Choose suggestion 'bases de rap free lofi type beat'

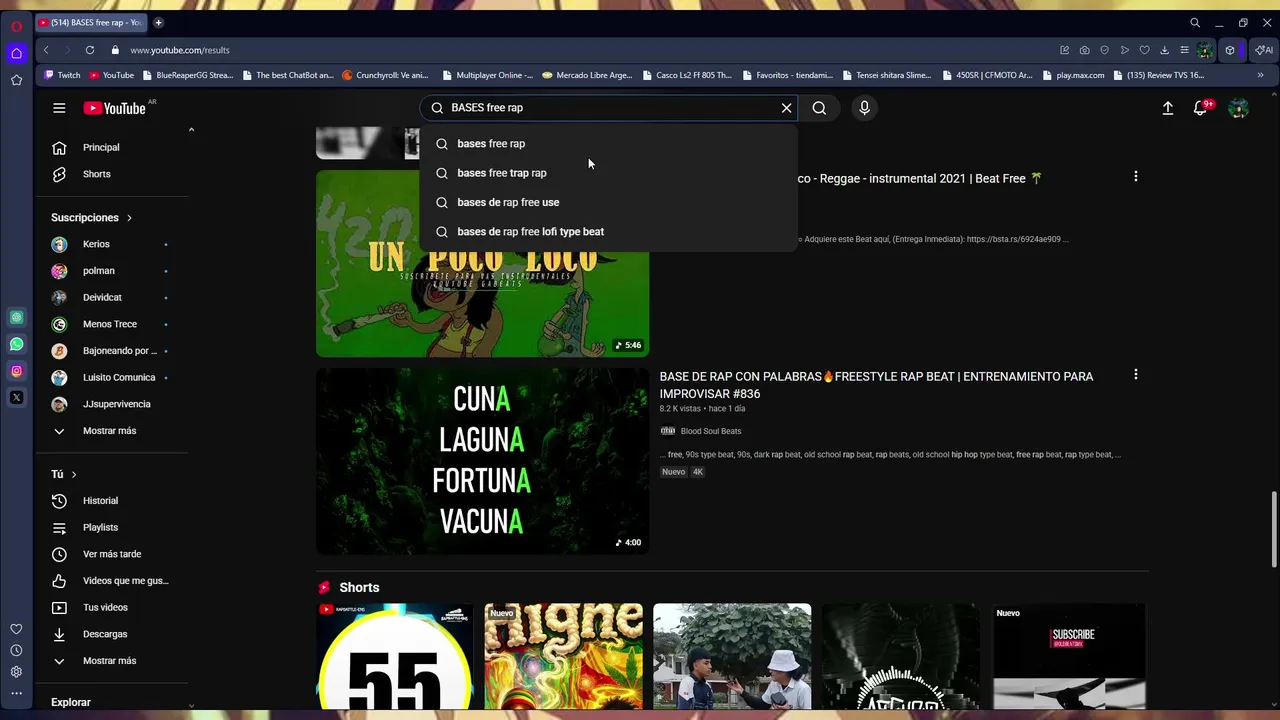pyautogui.click(x=608, y=231)
